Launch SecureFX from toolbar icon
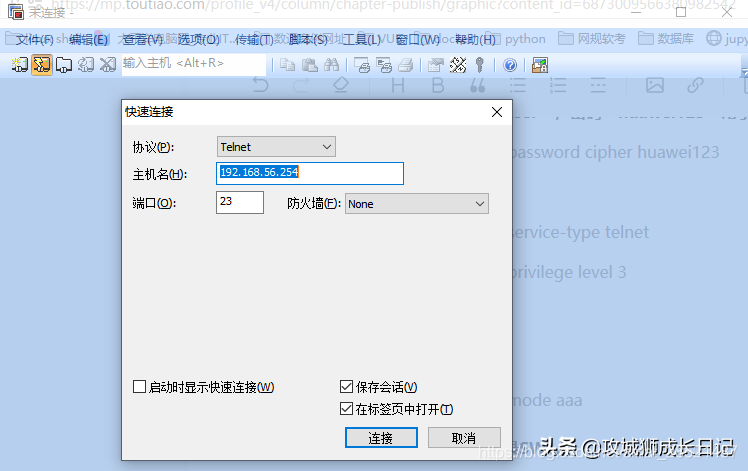The width and height of the screenshot is (748, 471). click(x=540, y=65)
